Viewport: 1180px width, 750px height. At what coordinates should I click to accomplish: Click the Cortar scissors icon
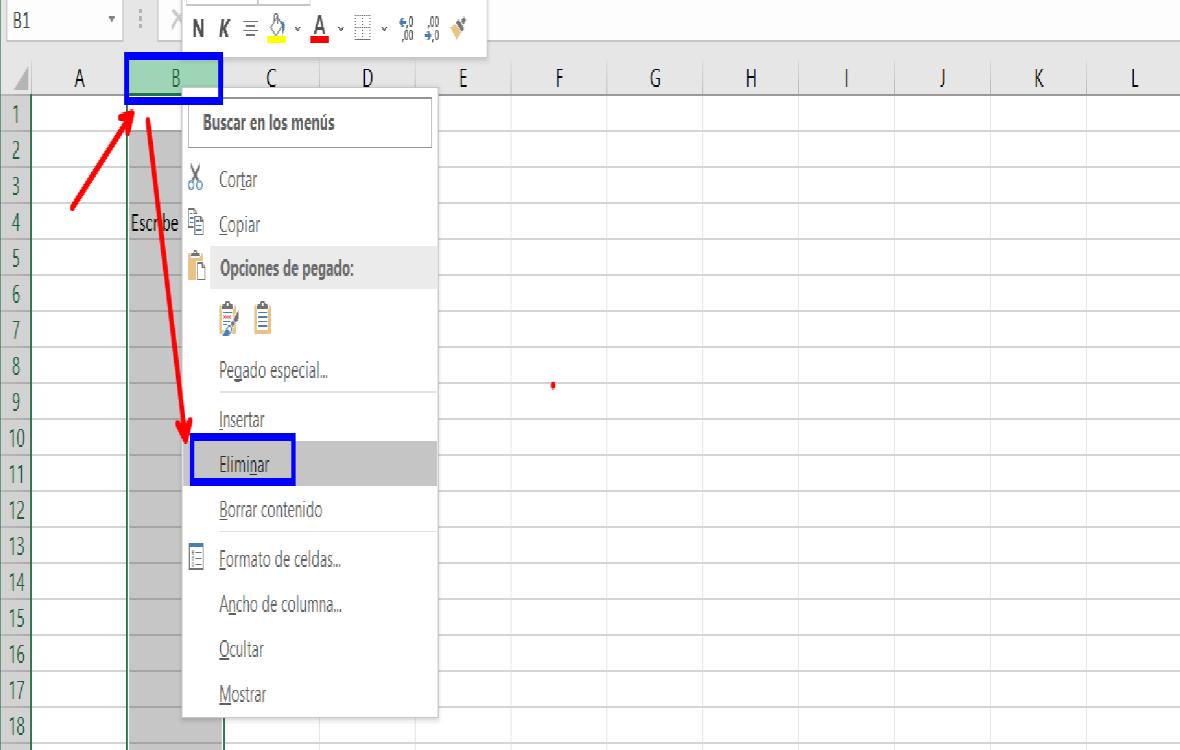197,179
